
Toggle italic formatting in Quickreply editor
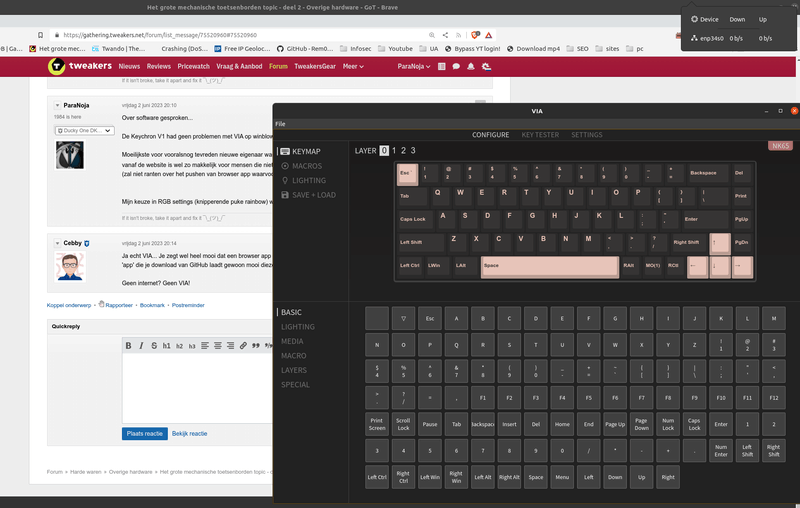point(141,346)
